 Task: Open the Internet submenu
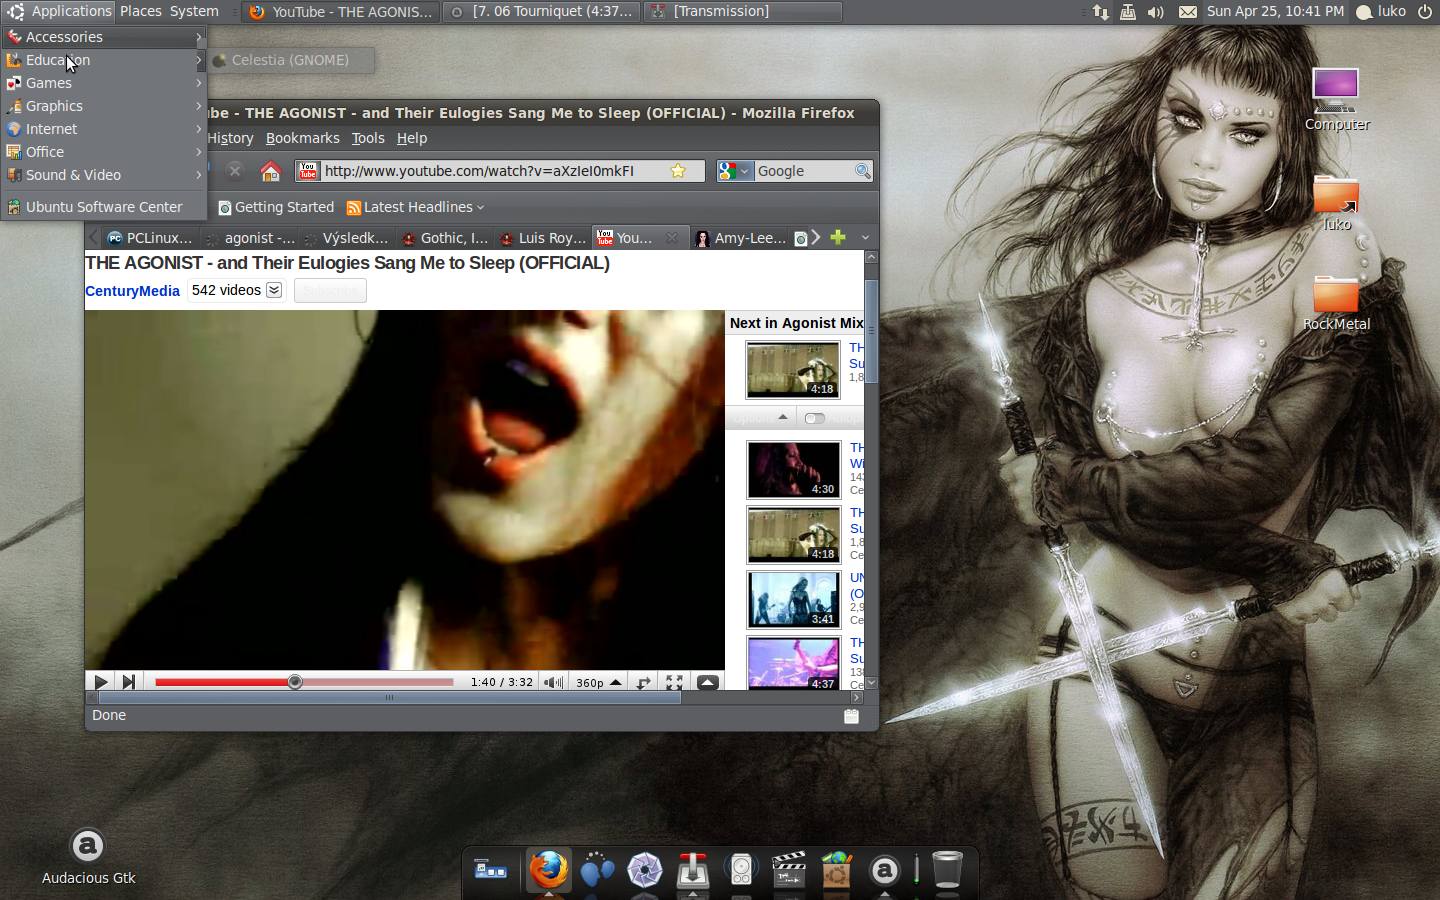pos(104,129)
